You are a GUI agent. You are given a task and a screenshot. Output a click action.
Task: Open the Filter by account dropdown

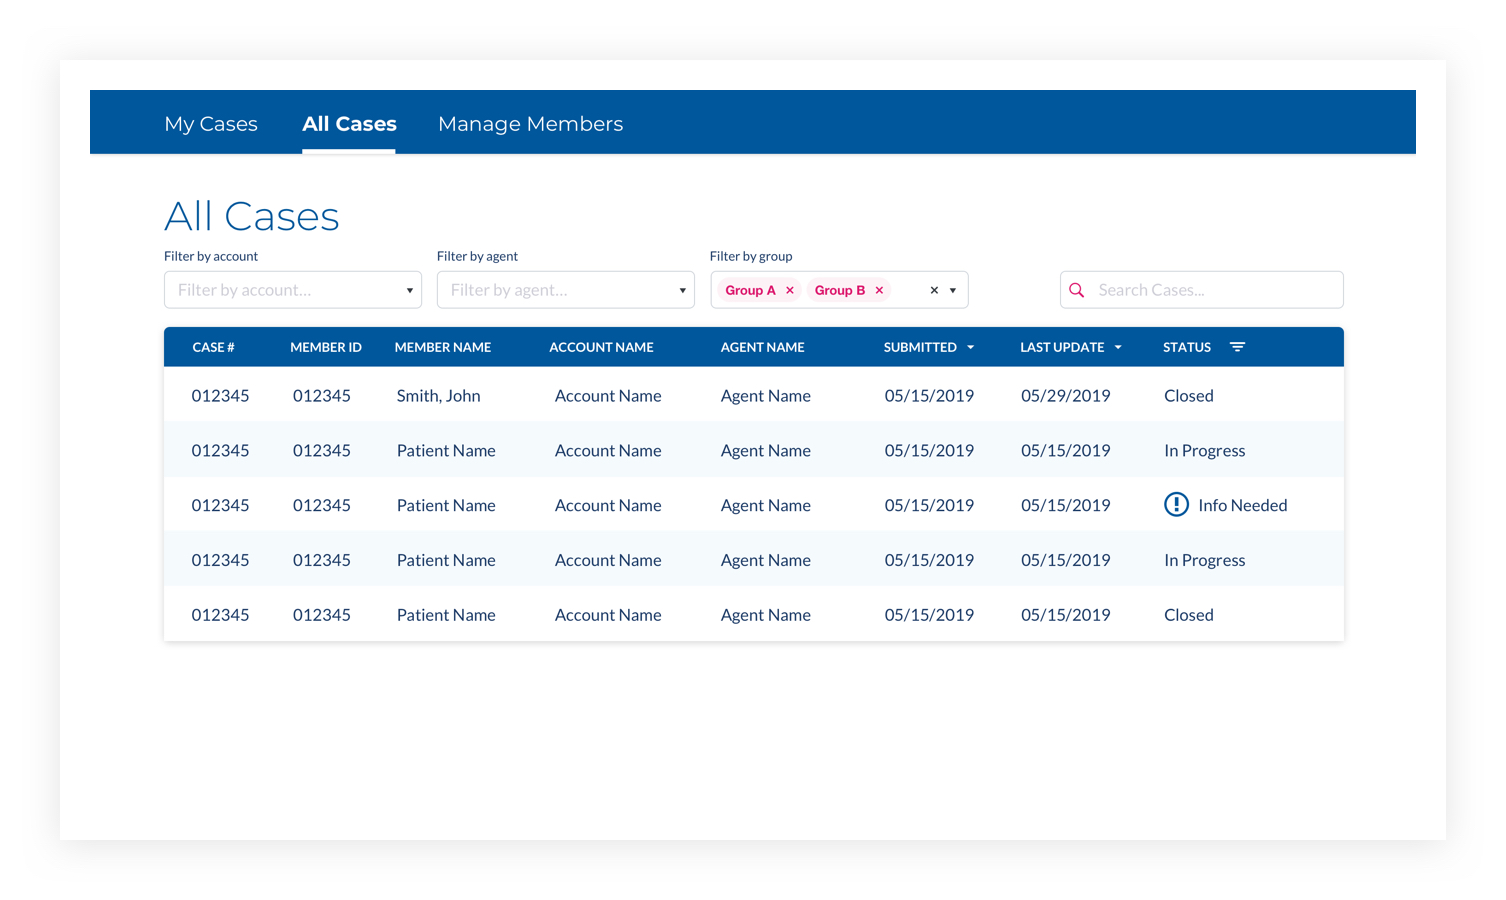point(293,290)
